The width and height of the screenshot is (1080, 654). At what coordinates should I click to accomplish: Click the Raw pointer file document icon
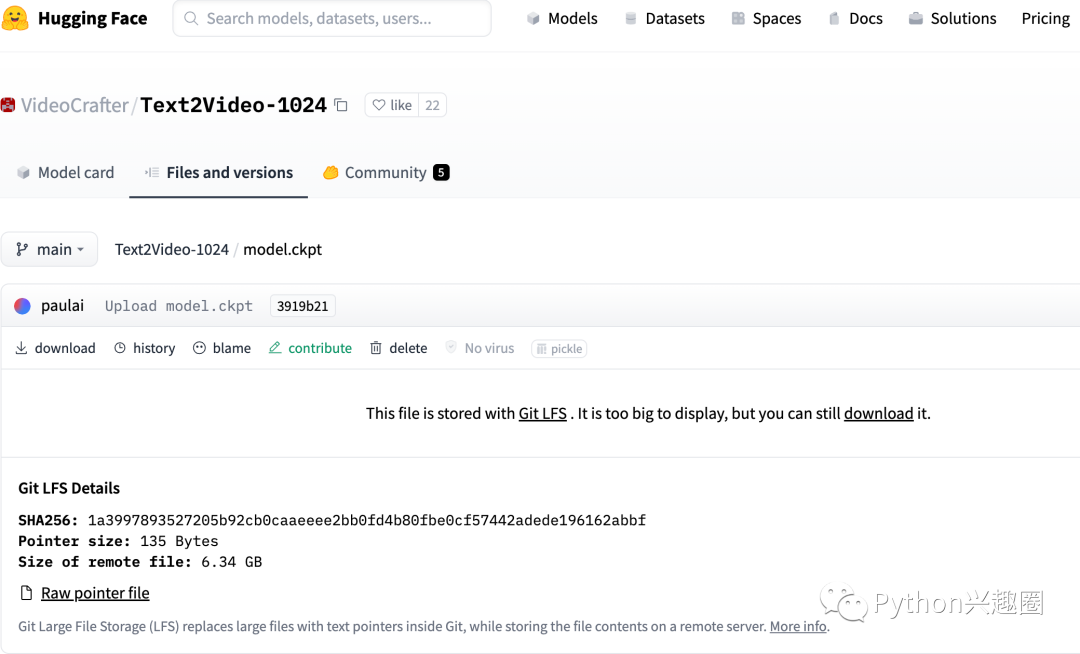[x=26, y=593]
